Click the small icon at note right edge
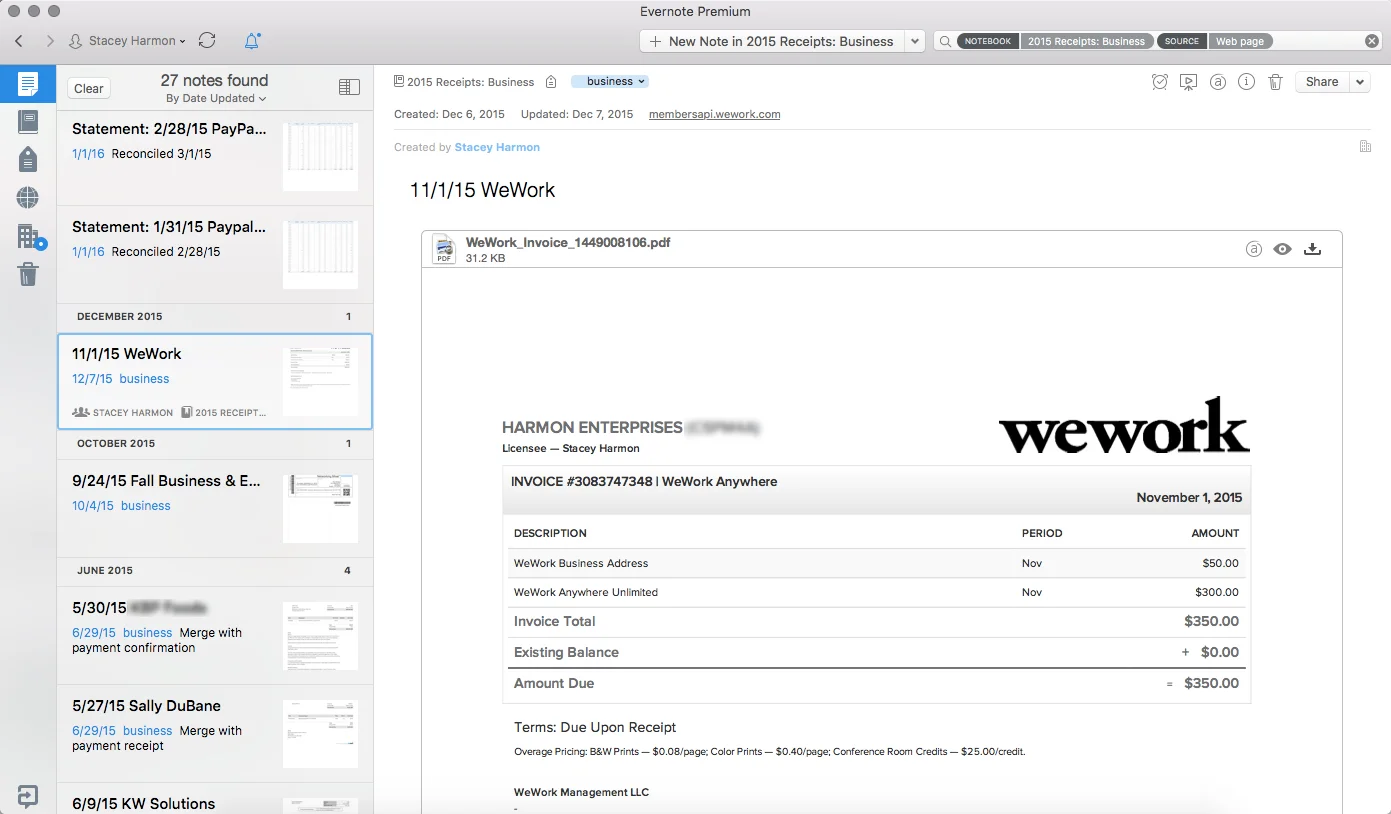This screenshot has width=1391, height=814. coord(1365,147)
